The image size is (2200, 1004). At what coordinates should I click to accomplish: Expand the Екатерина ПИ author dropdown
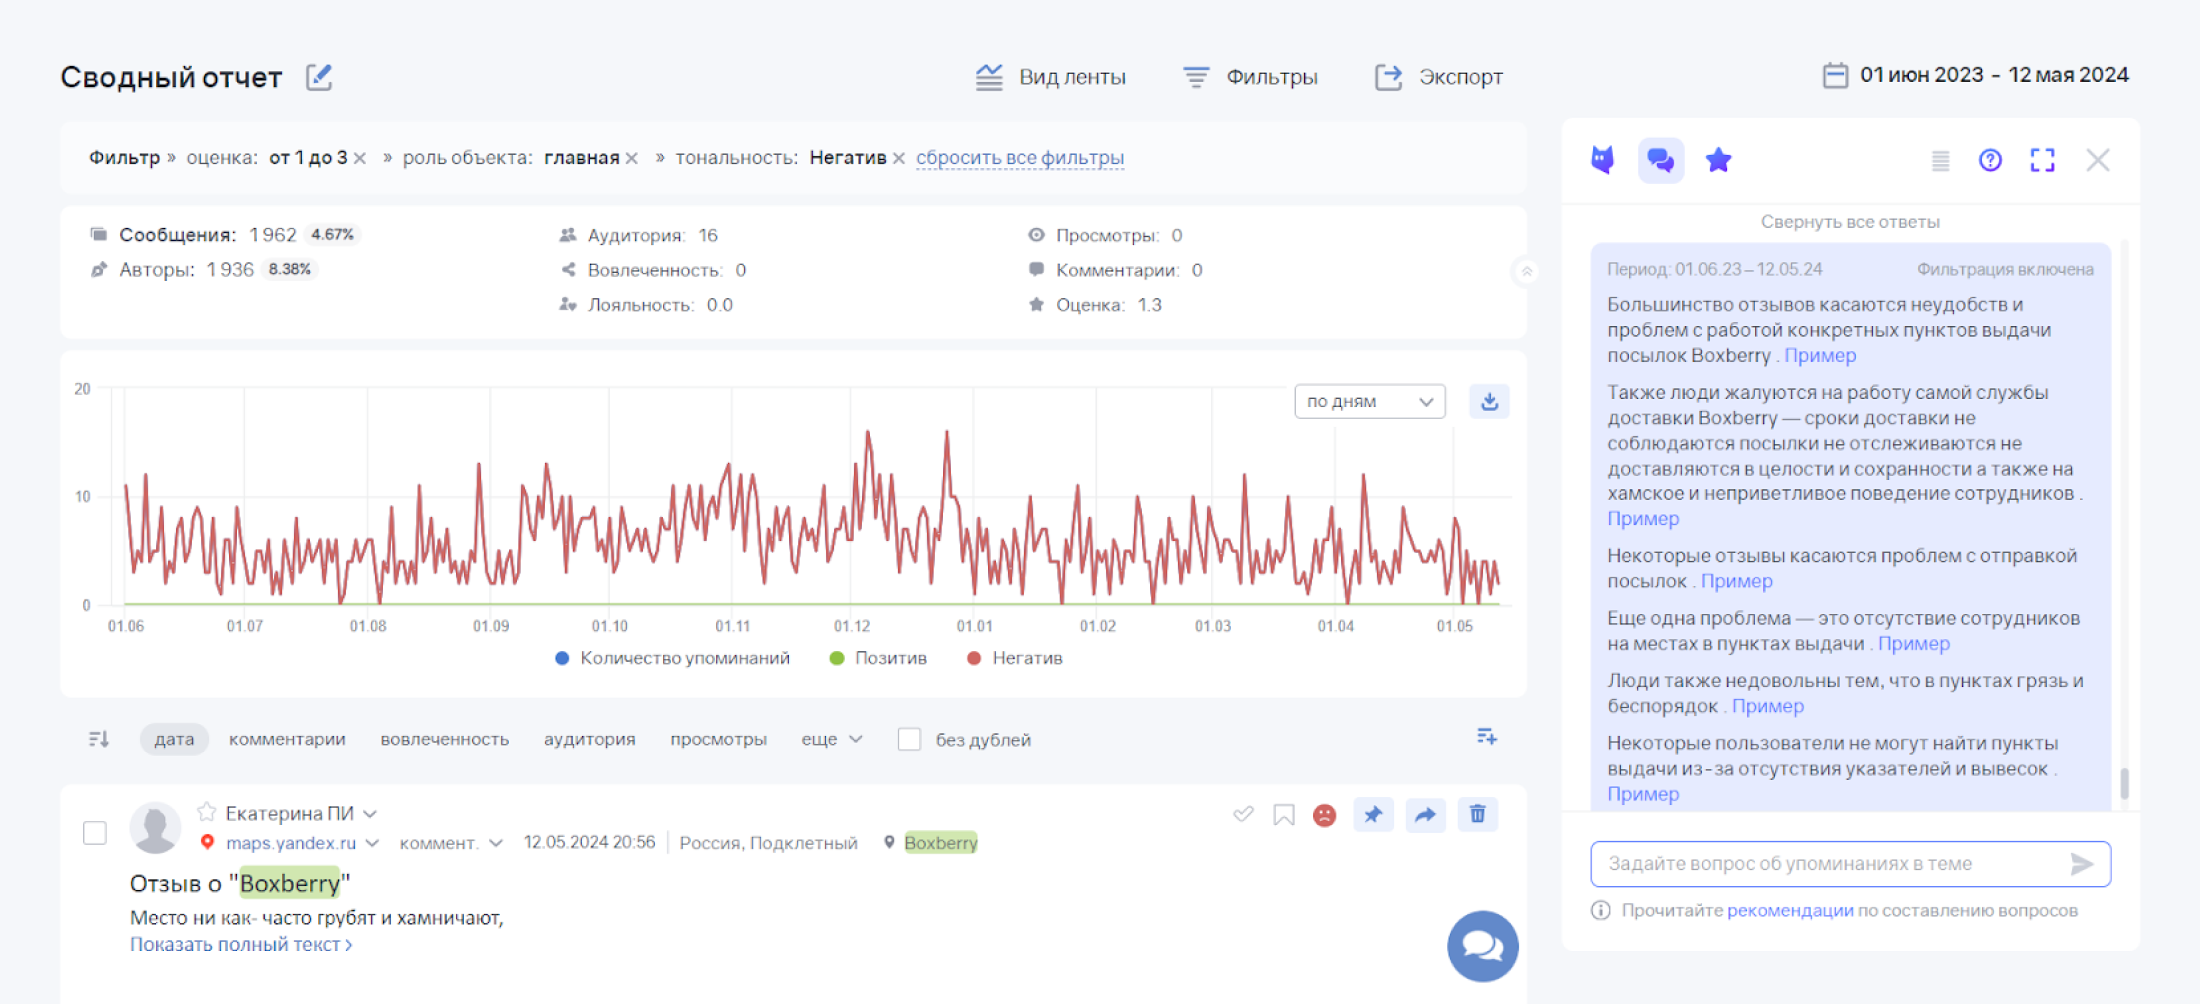pos(370,814)
